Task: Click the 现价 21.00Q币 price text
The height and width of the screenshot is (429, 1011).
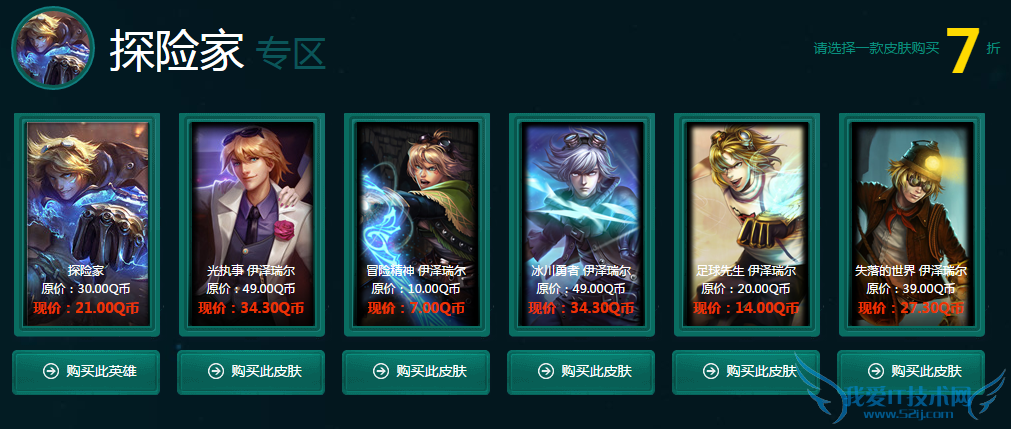Action: point(87,308)
